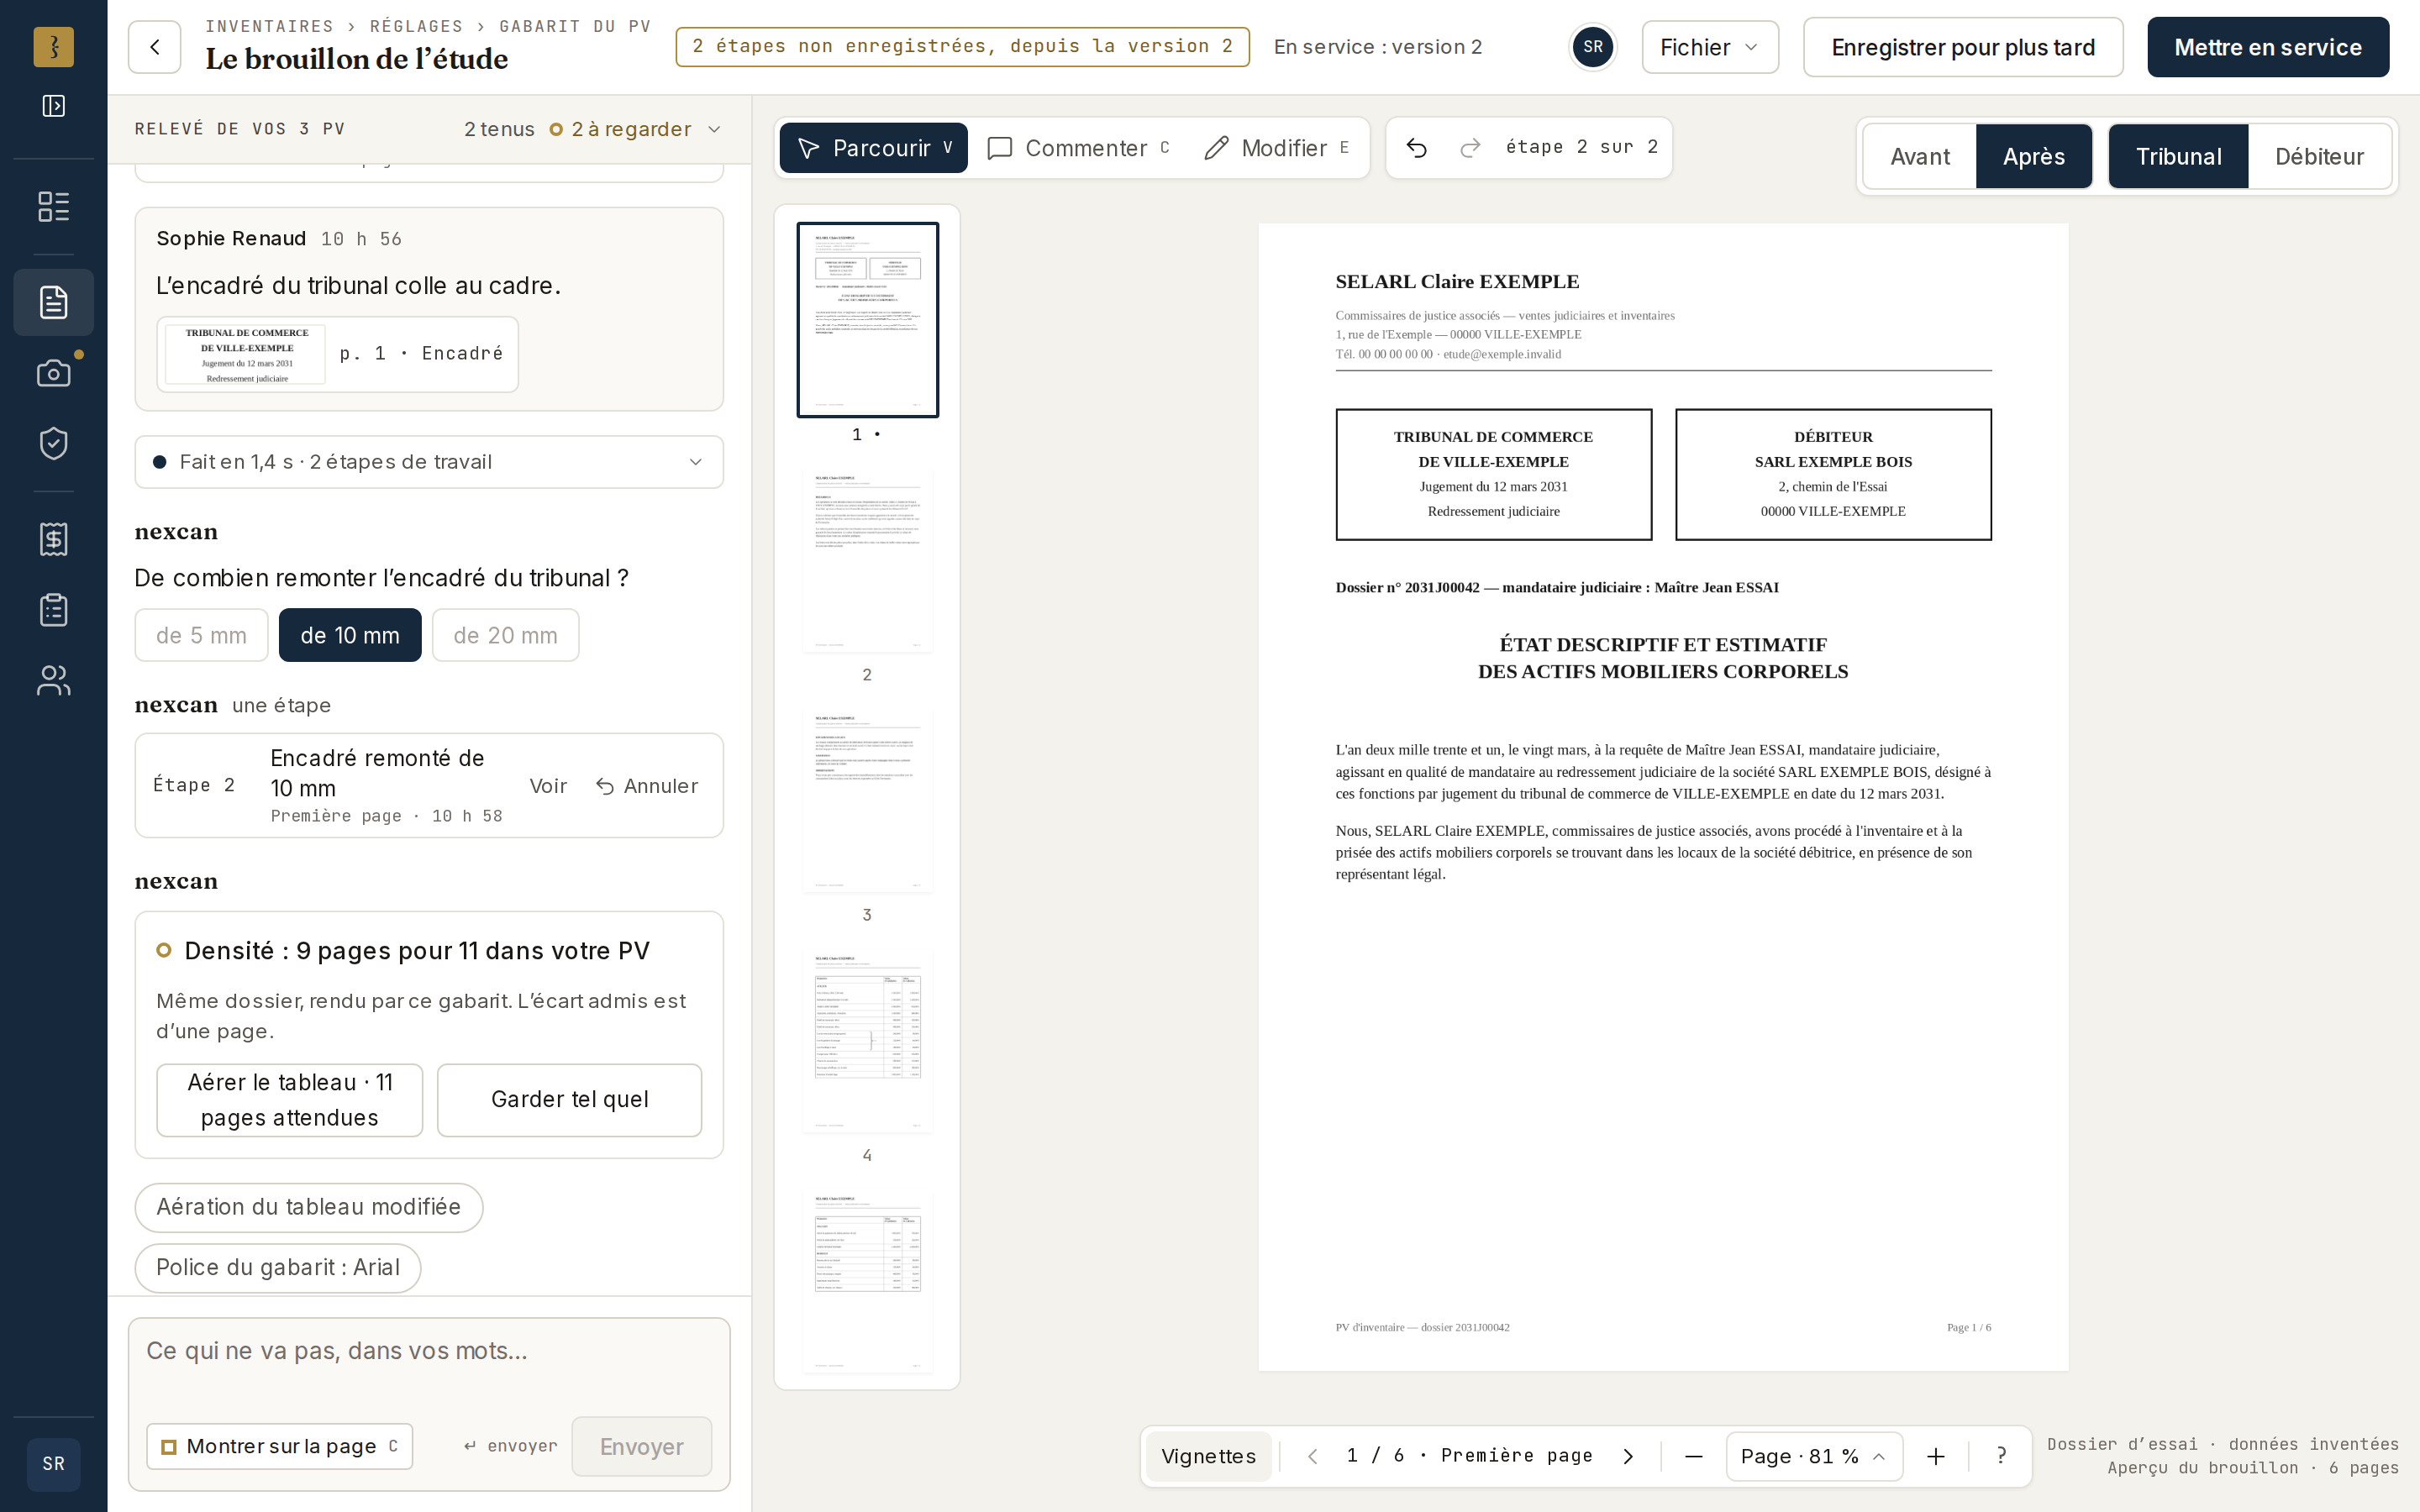
Task: Choose the Débiteur view
Action: (2319, 157)
